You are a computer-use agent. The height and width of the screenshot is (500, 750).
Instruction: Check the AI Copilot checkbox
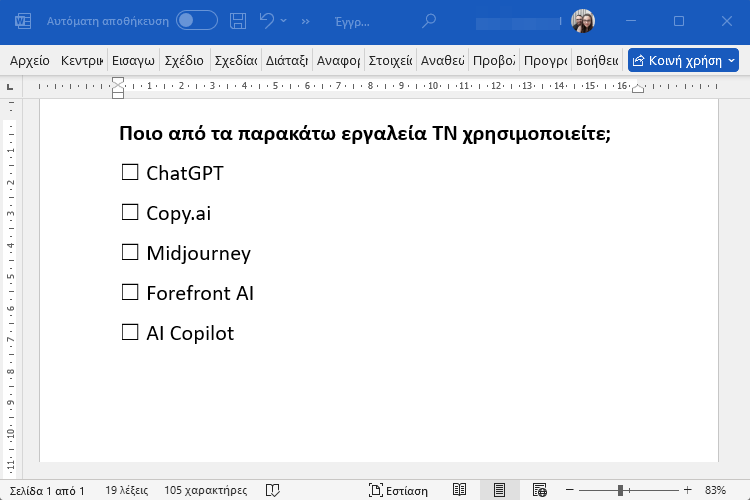point(130,332)
